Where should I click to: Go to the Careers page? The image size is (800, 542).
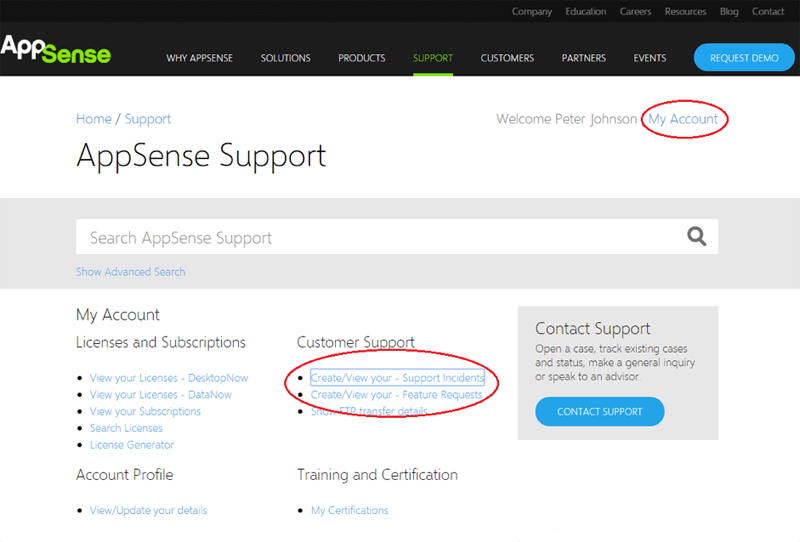coord(635,11)
